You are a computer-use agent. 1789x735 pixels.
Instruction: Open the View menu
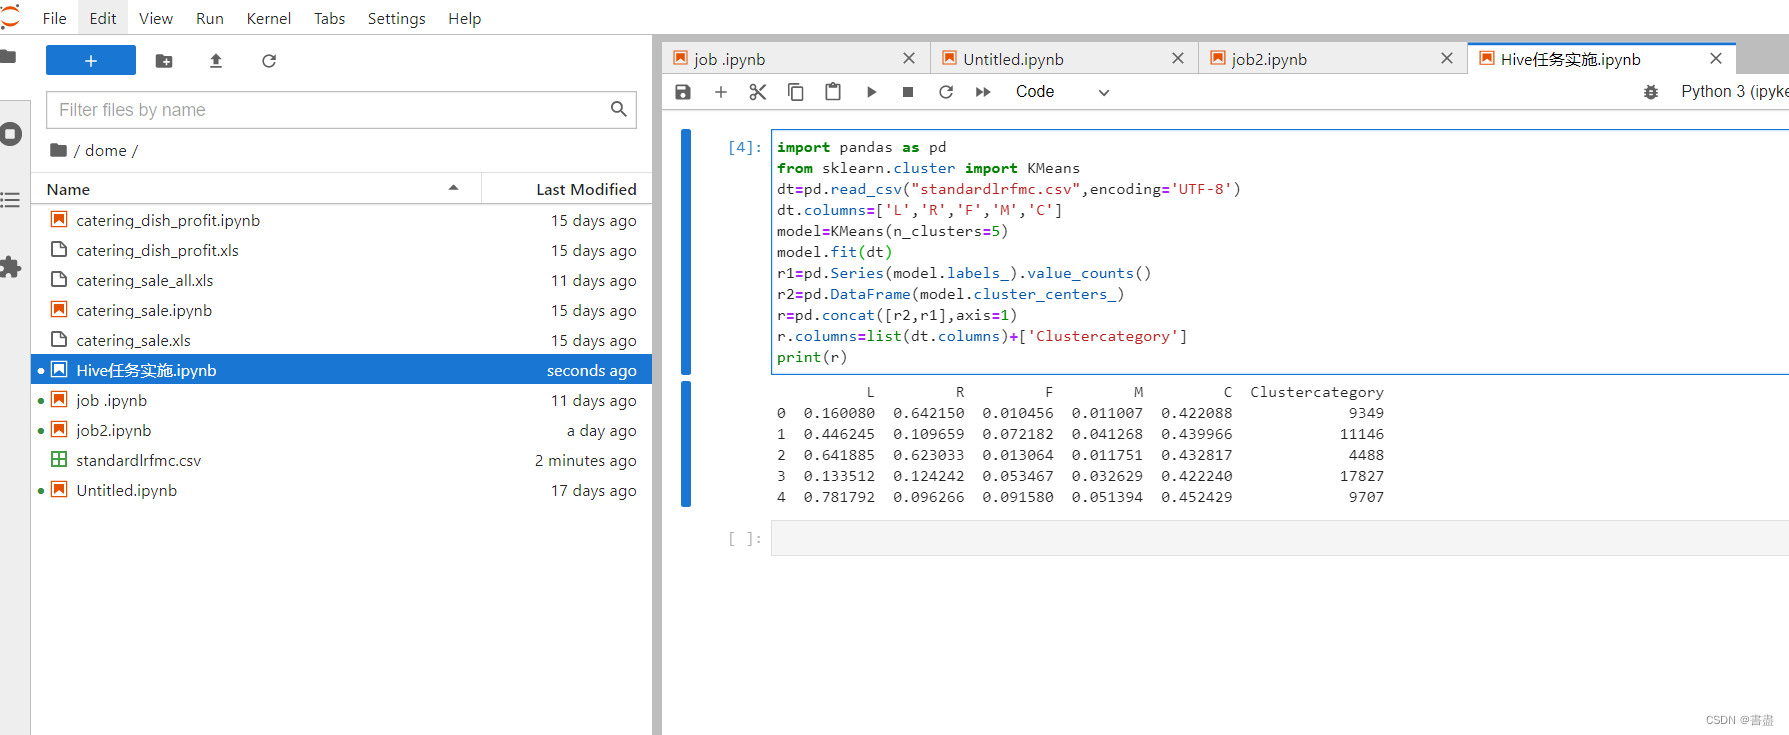click(156, 18)
